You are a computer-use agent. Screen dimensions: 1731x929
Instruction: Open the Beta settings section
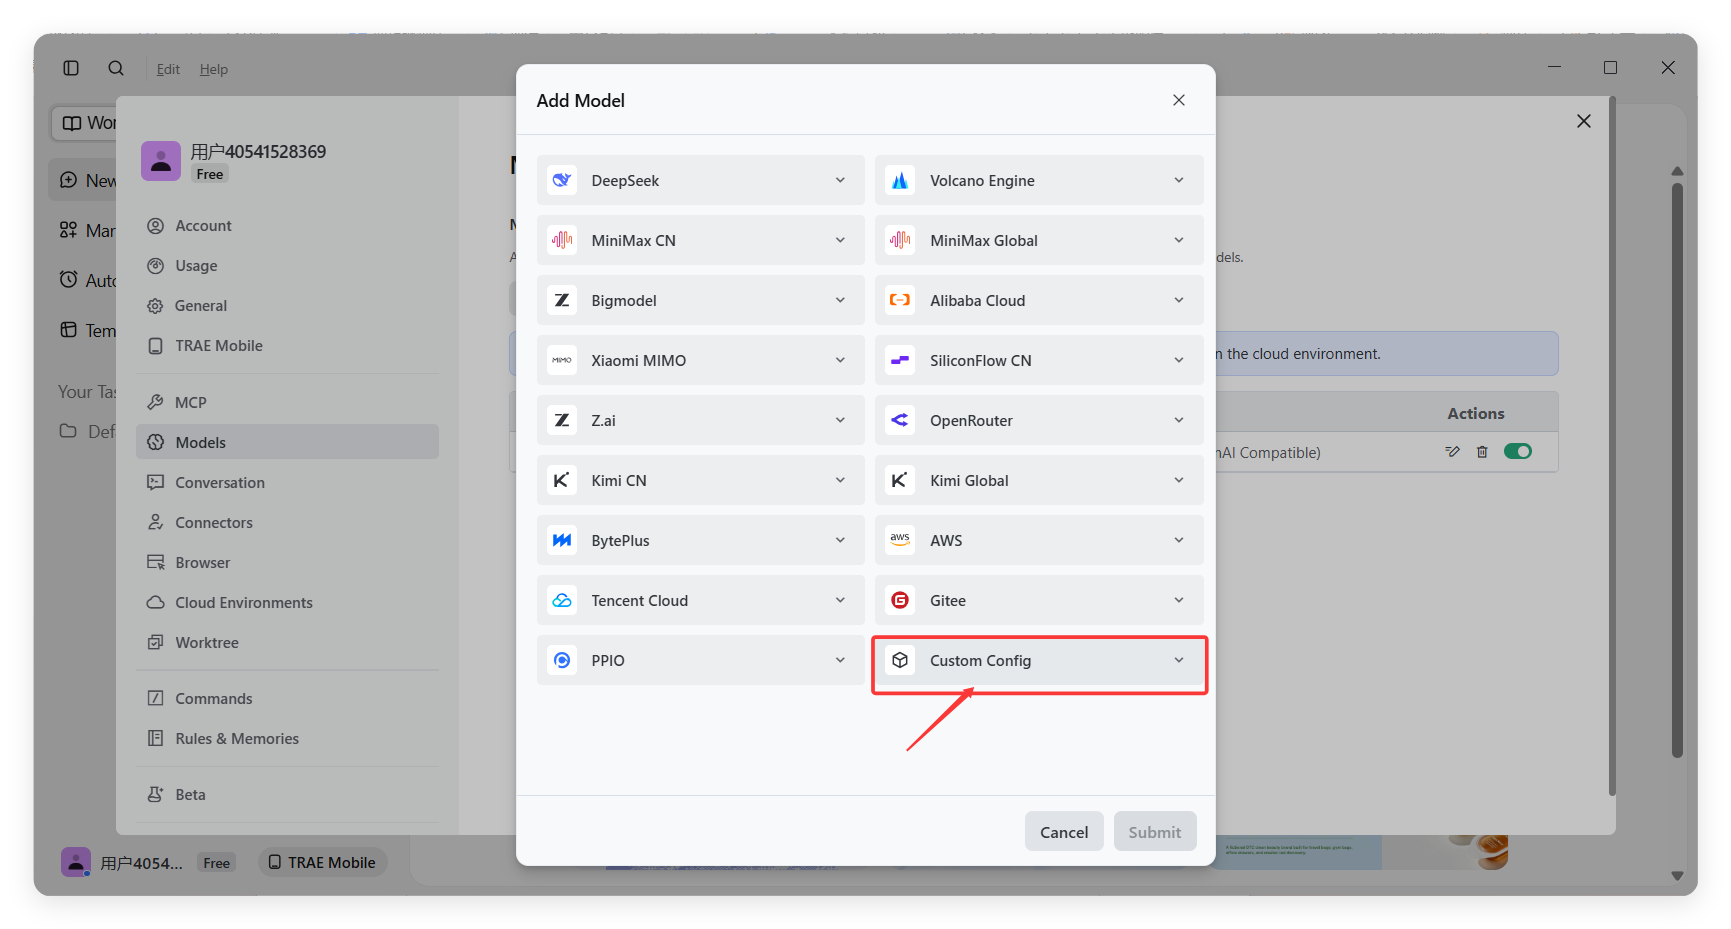(x=288, y=794)
